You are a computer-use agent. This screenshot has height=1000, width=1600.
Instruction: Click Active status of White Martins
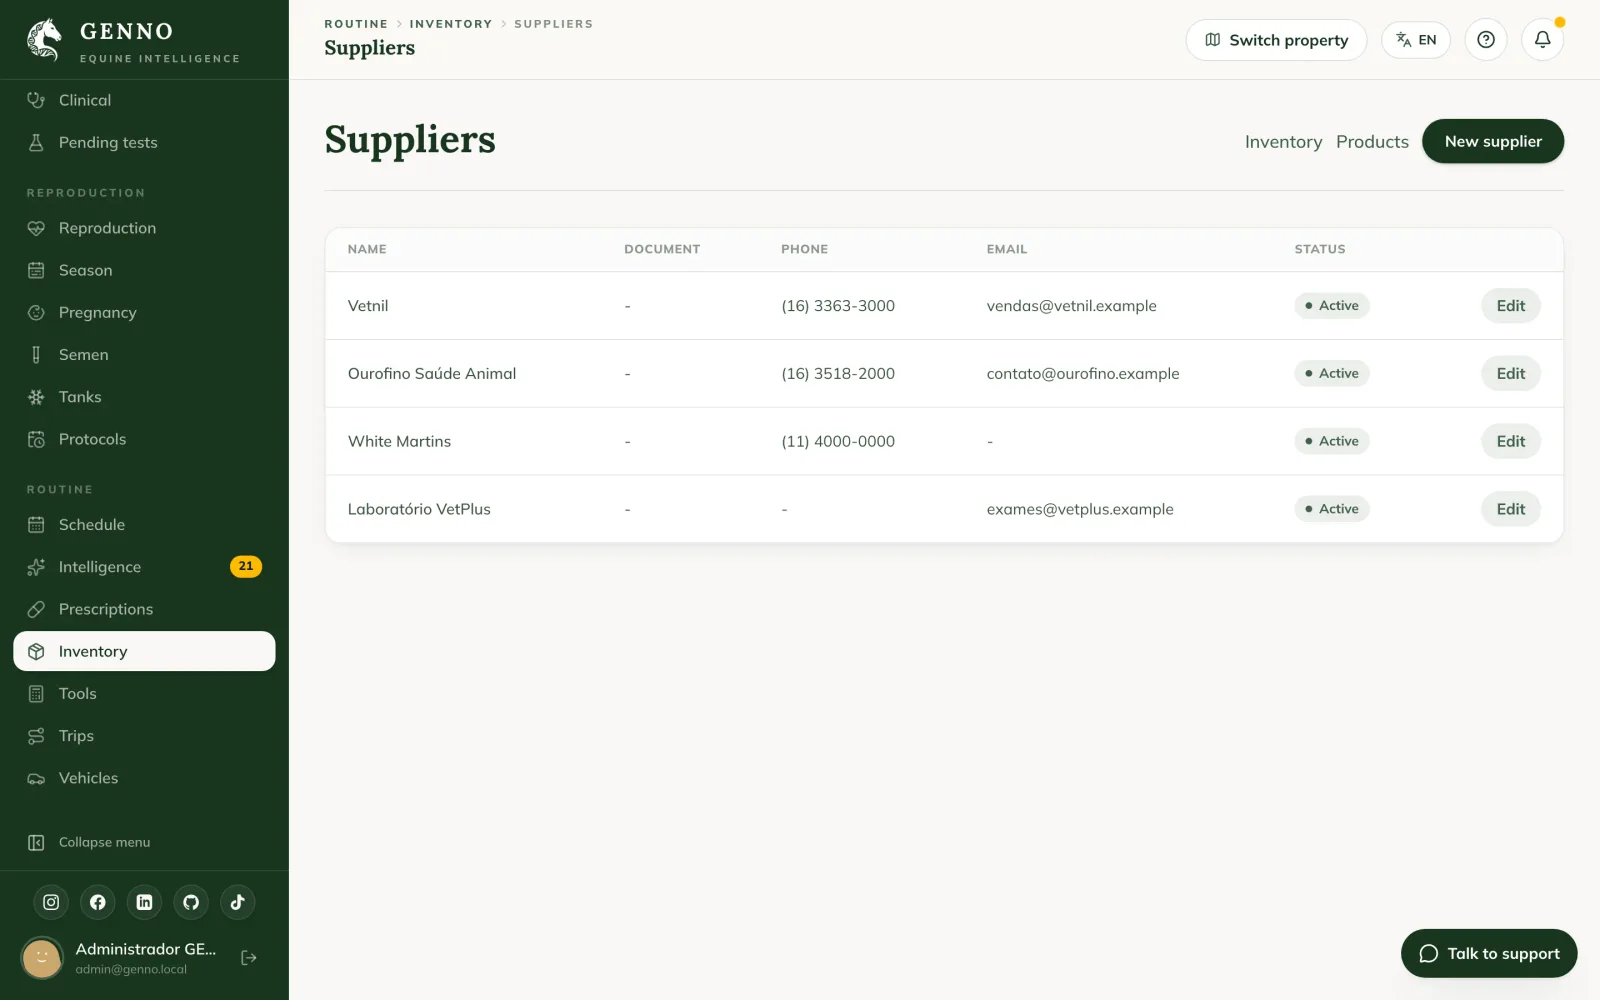[x=1331, y=441]
